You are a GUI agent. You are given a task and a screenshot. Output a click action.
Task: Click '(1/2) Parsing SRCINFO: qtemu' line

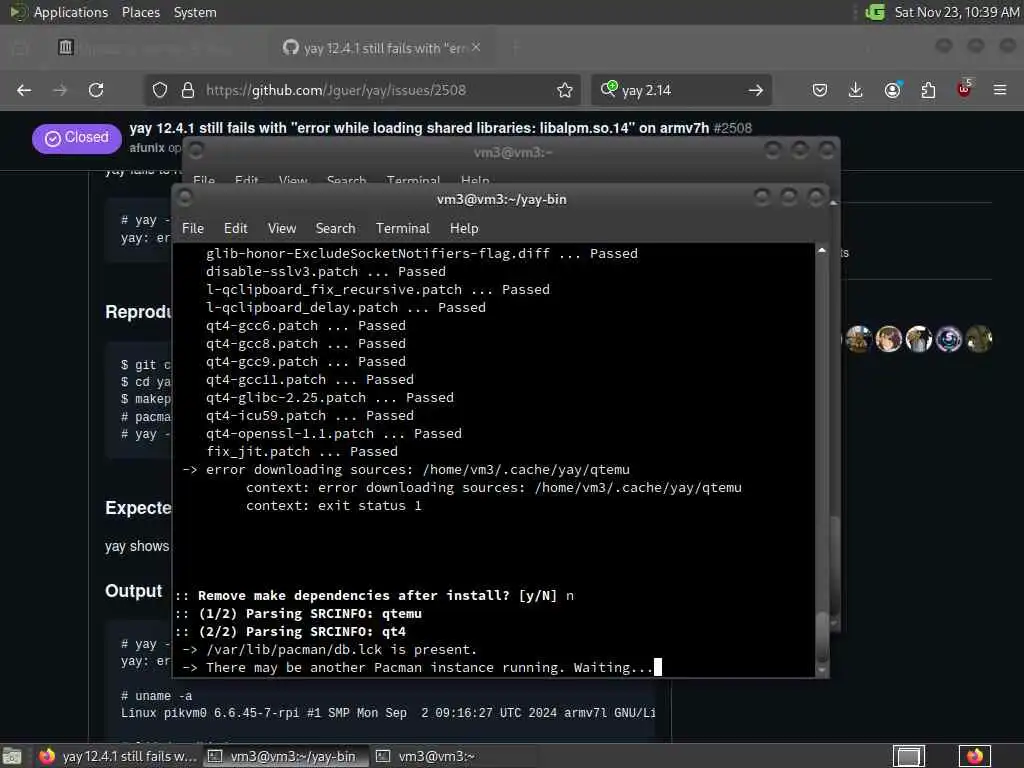click(298, 614)
